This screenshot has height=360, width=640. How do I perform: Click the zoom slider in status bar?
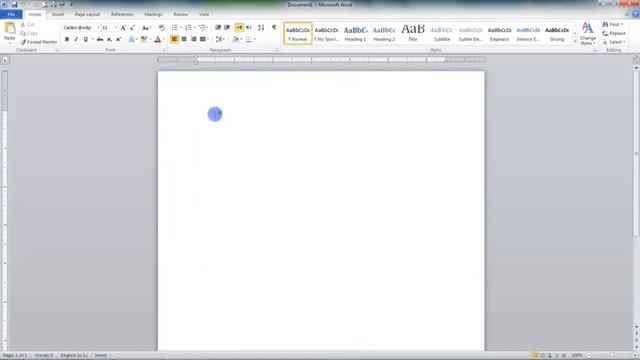pyautogui.click(x=611, y=356)
